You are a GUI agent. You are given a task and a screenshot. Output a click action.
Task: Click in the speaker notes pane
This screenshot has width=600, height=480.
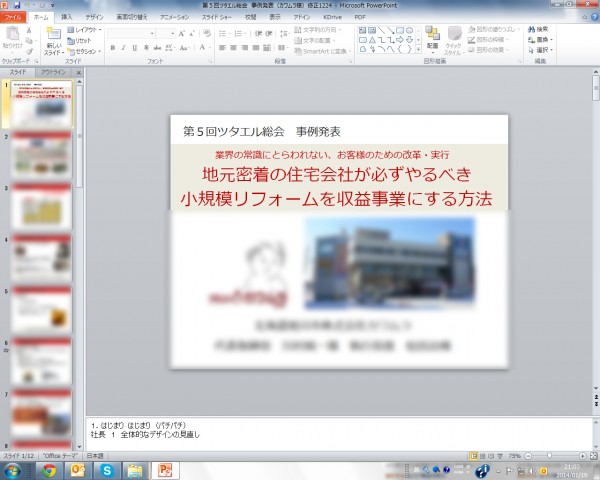(x=339, y=434)
